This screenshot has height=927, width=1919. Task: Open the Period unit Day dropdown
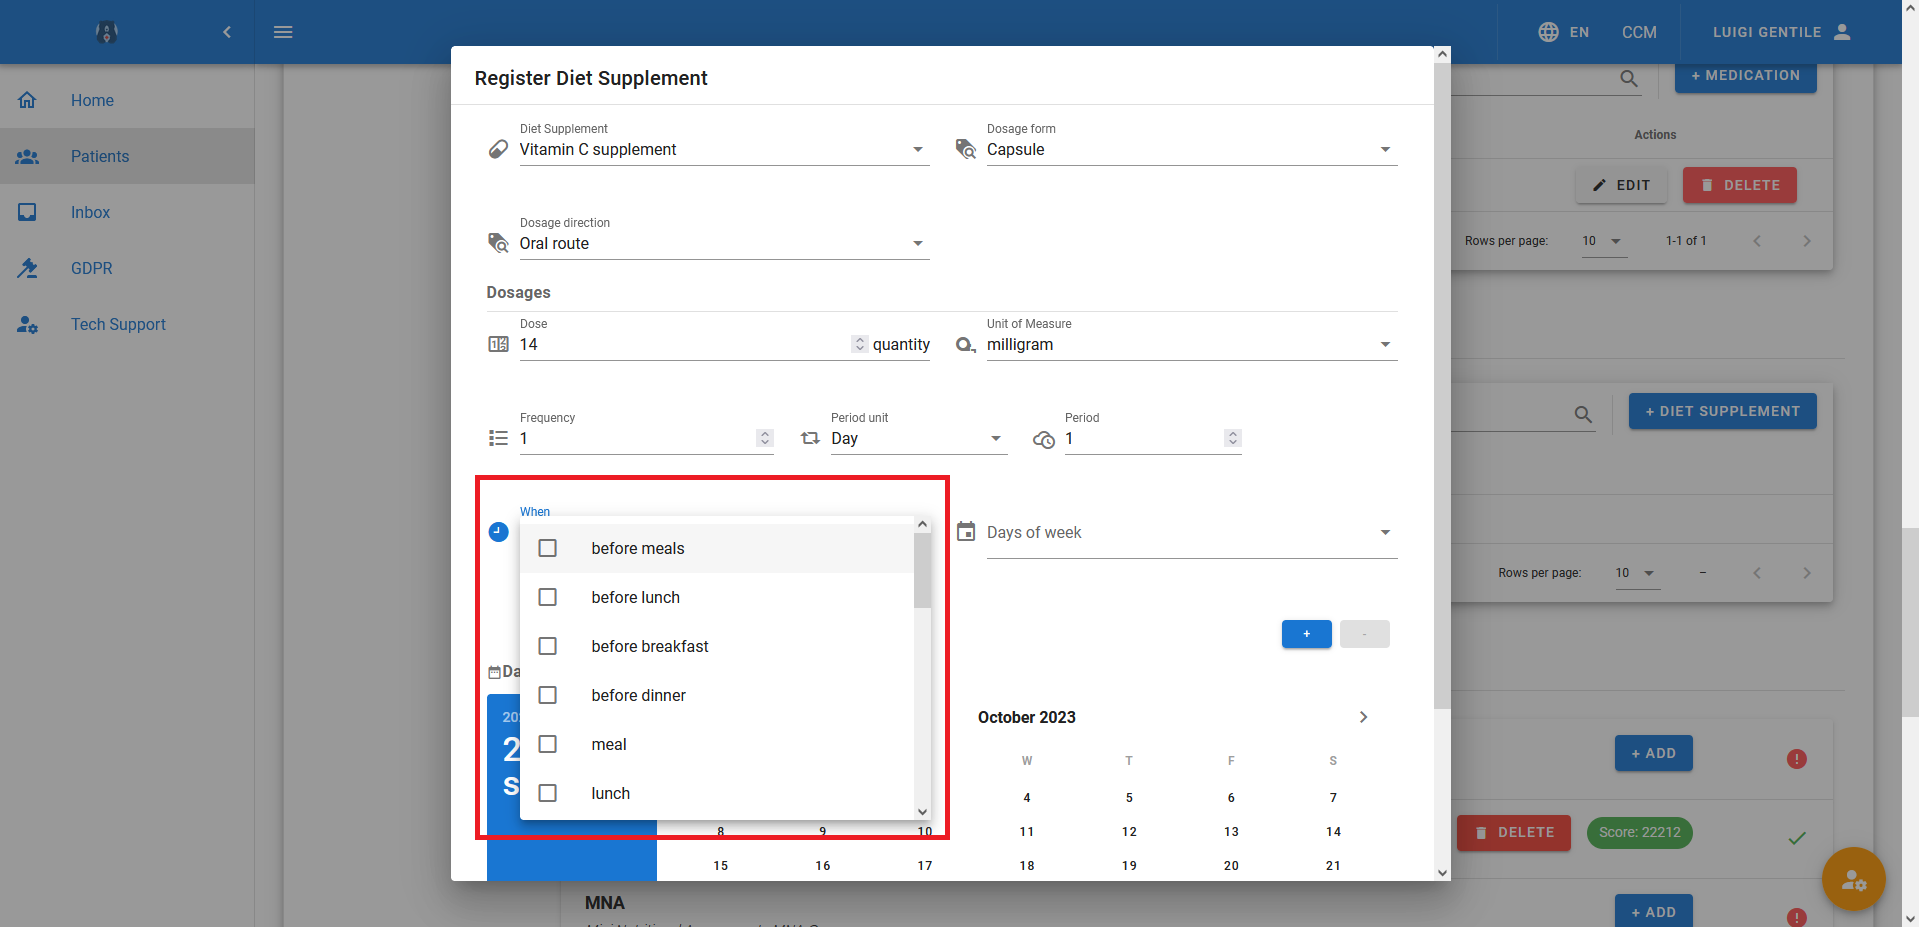[x=996, y=439]
